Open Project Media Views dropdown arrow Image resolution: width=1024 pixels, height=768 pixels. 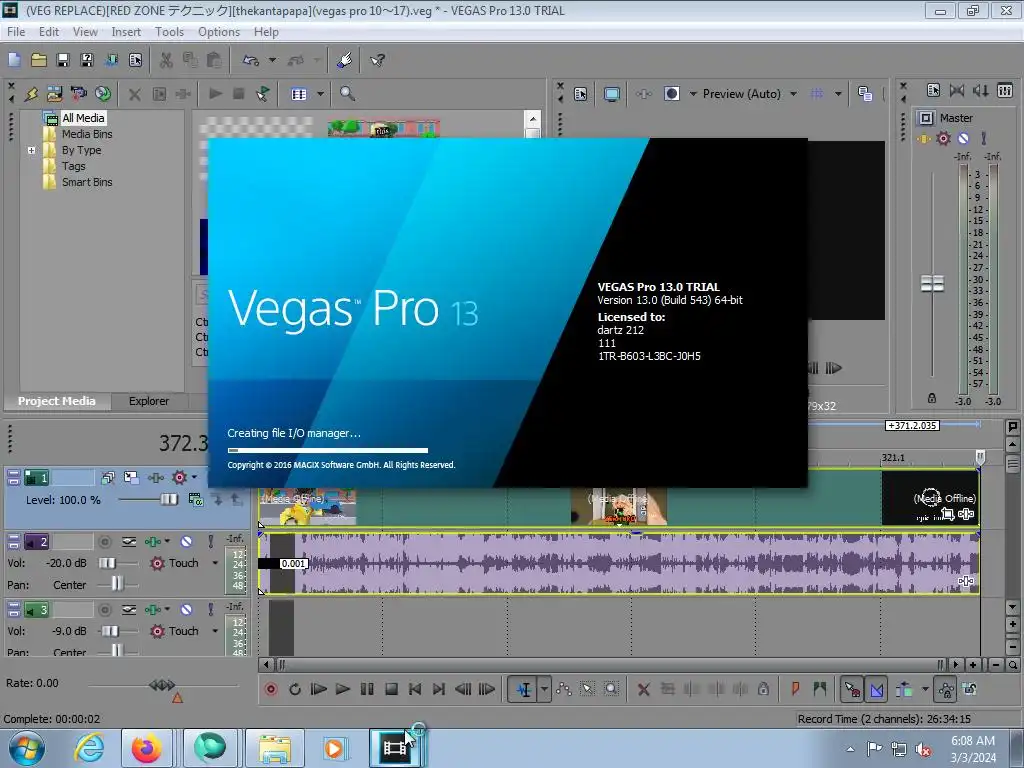(320, 94)
